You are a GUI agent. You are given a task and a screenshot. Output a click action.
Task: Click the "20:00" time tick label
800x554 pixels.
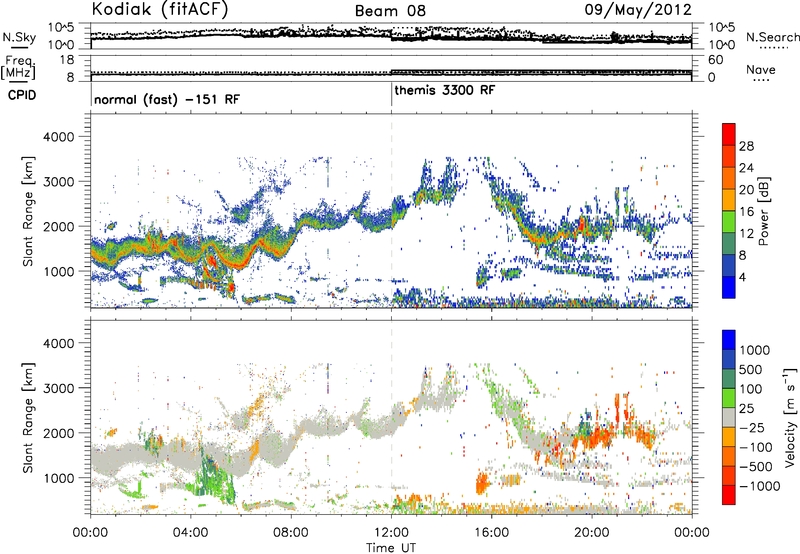[x=591, y=533]
